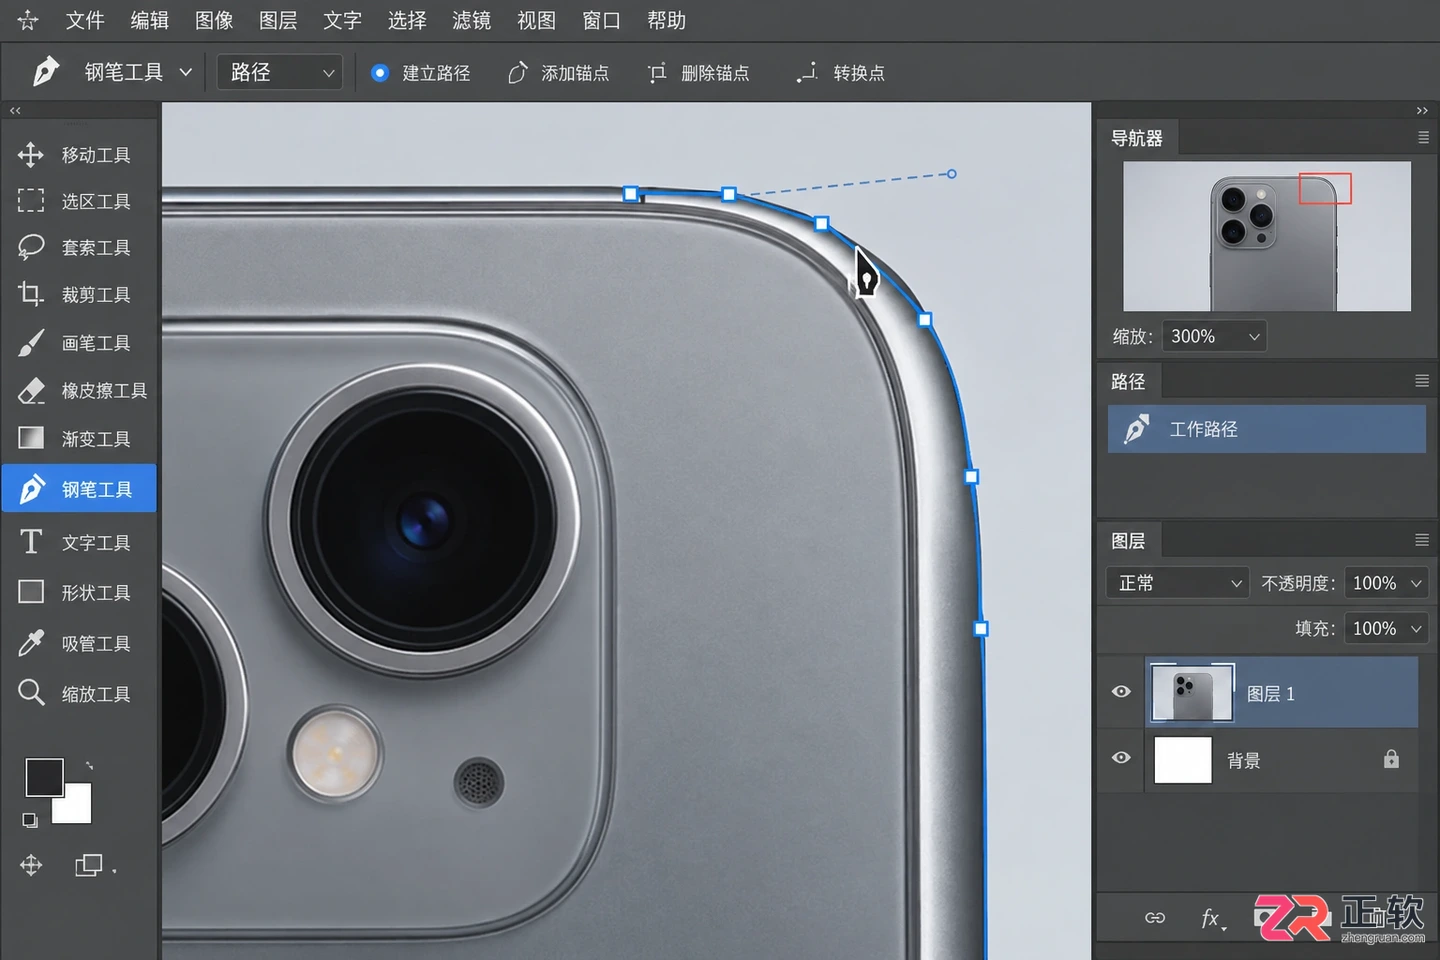Screen dimensions: 1440x960
Task: Select the 工作路径 path entry
Action: click(1267, 429)
